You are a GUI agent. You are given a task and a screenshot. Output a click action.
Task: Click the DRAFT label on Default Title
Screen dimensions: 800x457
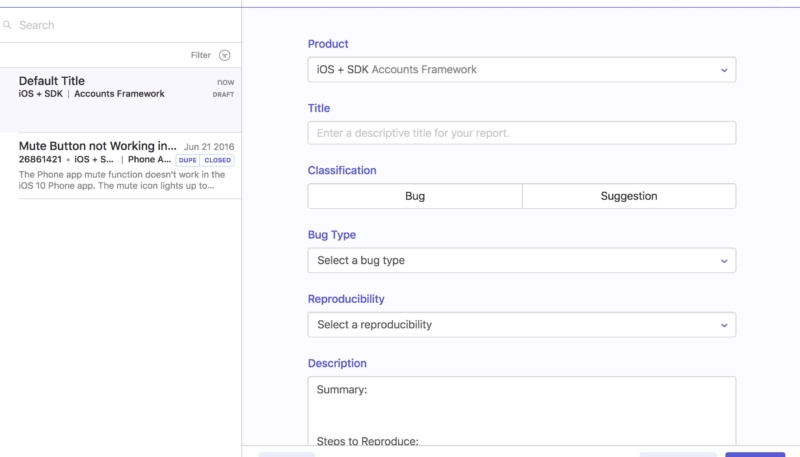click(222, 95)
